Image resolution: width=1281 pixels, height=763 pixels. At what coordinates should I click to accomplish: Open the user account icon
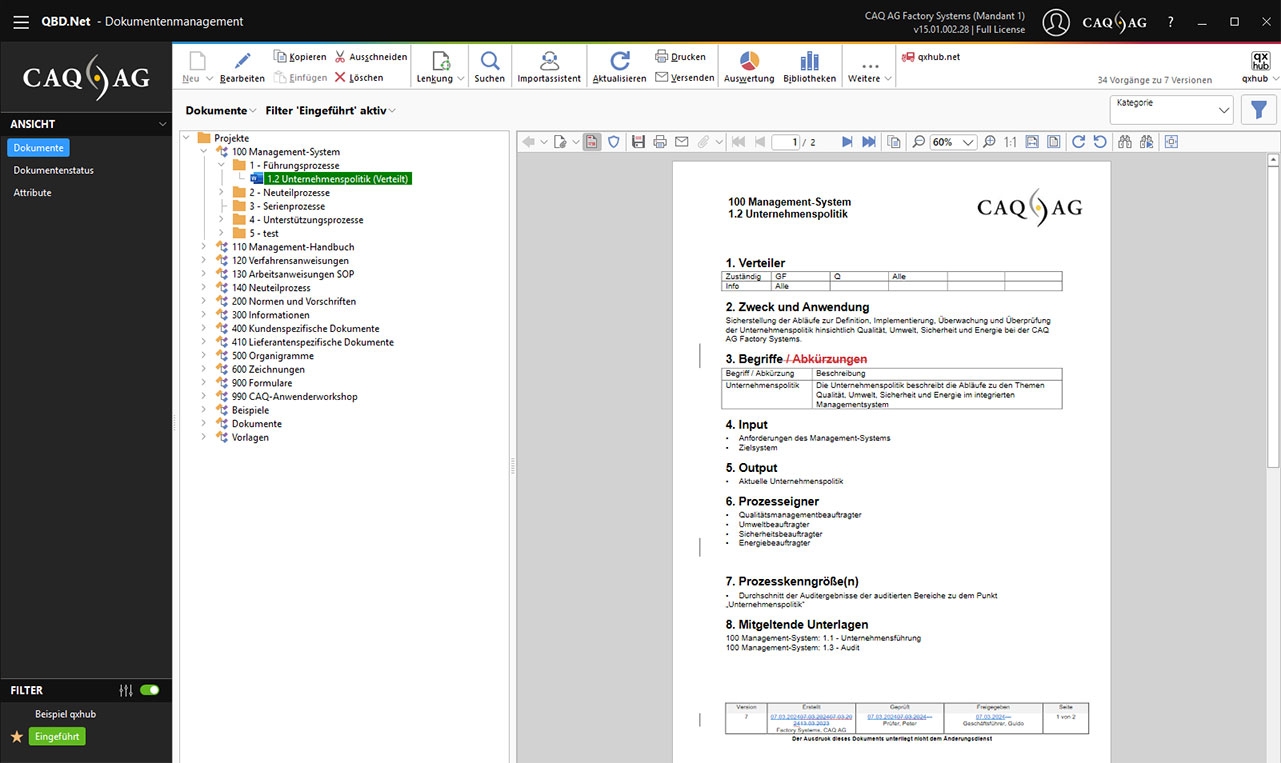pos(1056,22)
